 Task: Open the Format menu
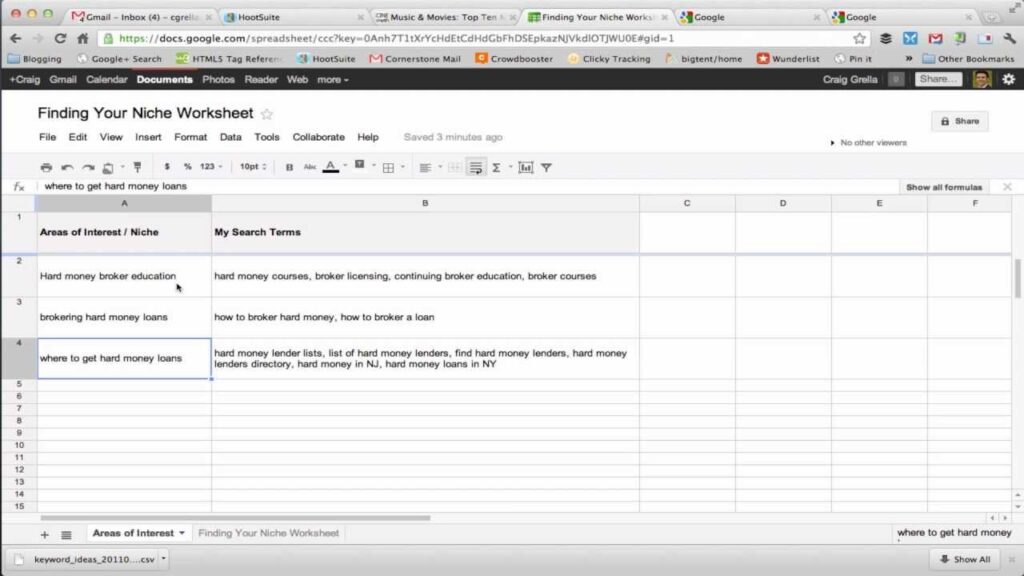click(x=190, y=137)
